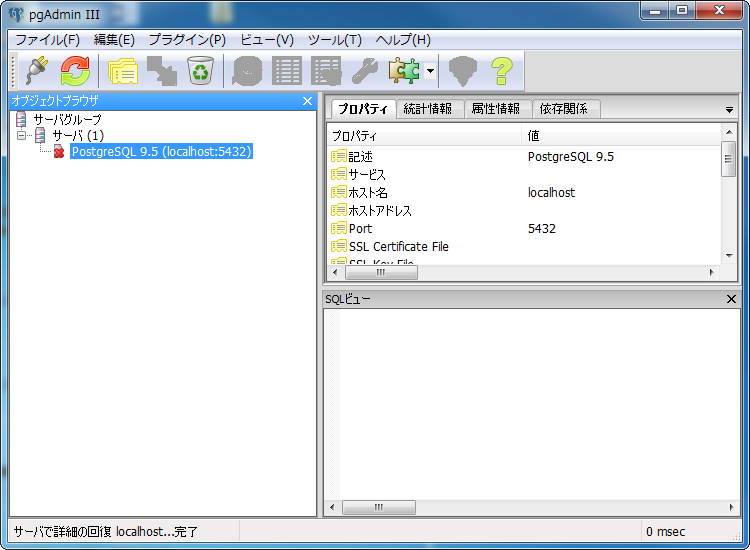Click the Drop object trash icon
The width and height of the screenshot is (750, 550).
[x=200, y=71]
